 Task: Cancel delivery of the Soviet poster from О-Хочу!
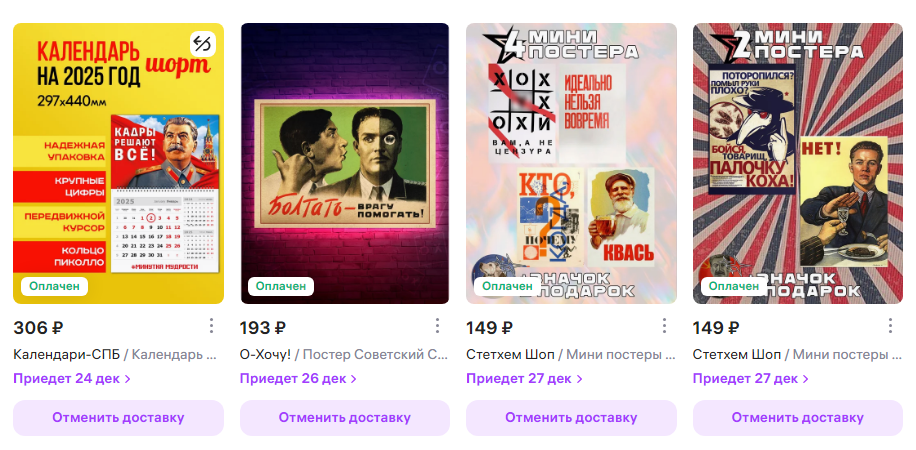click(345, 418)
